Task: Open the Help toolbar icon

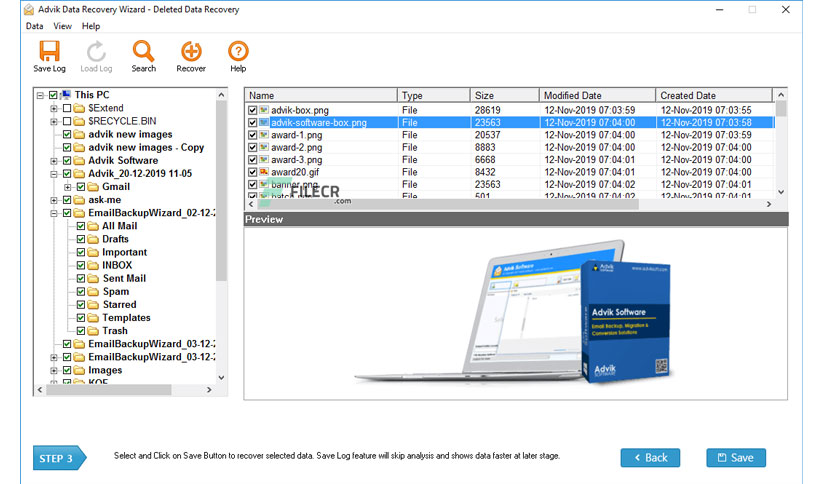Action: tap(238, 51)
